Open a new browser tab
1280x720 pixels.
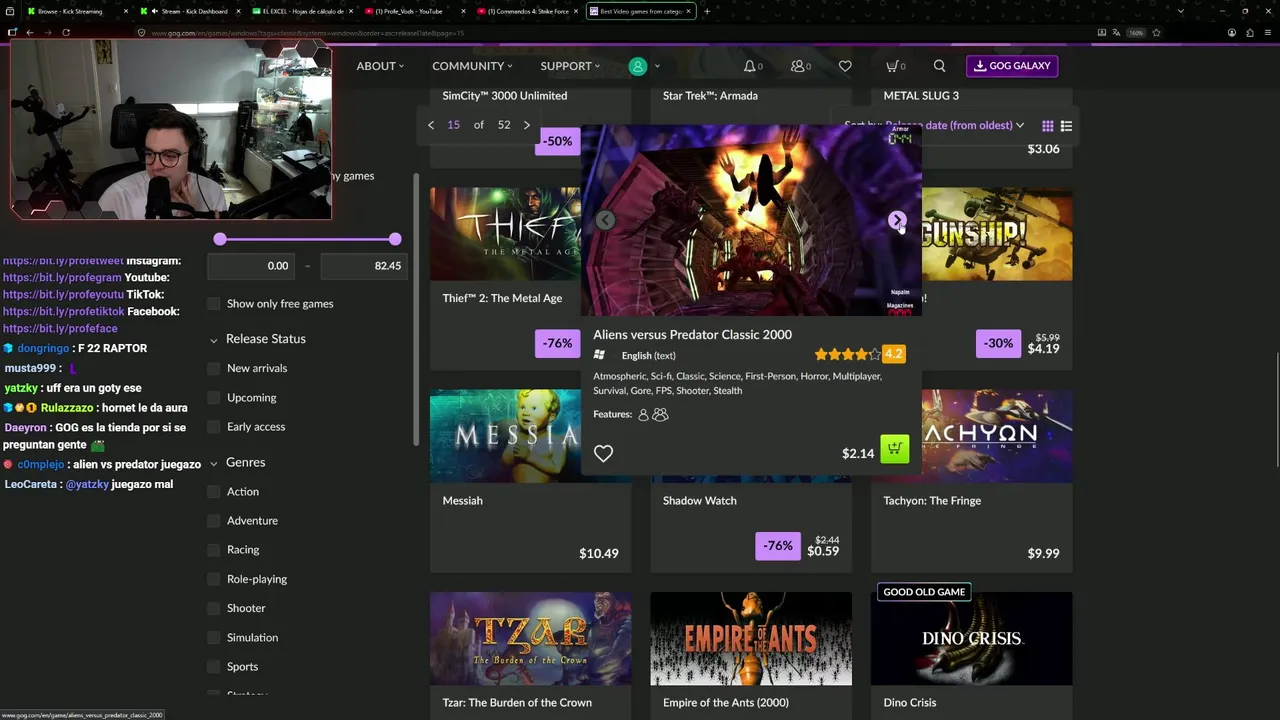coord(706,11)
